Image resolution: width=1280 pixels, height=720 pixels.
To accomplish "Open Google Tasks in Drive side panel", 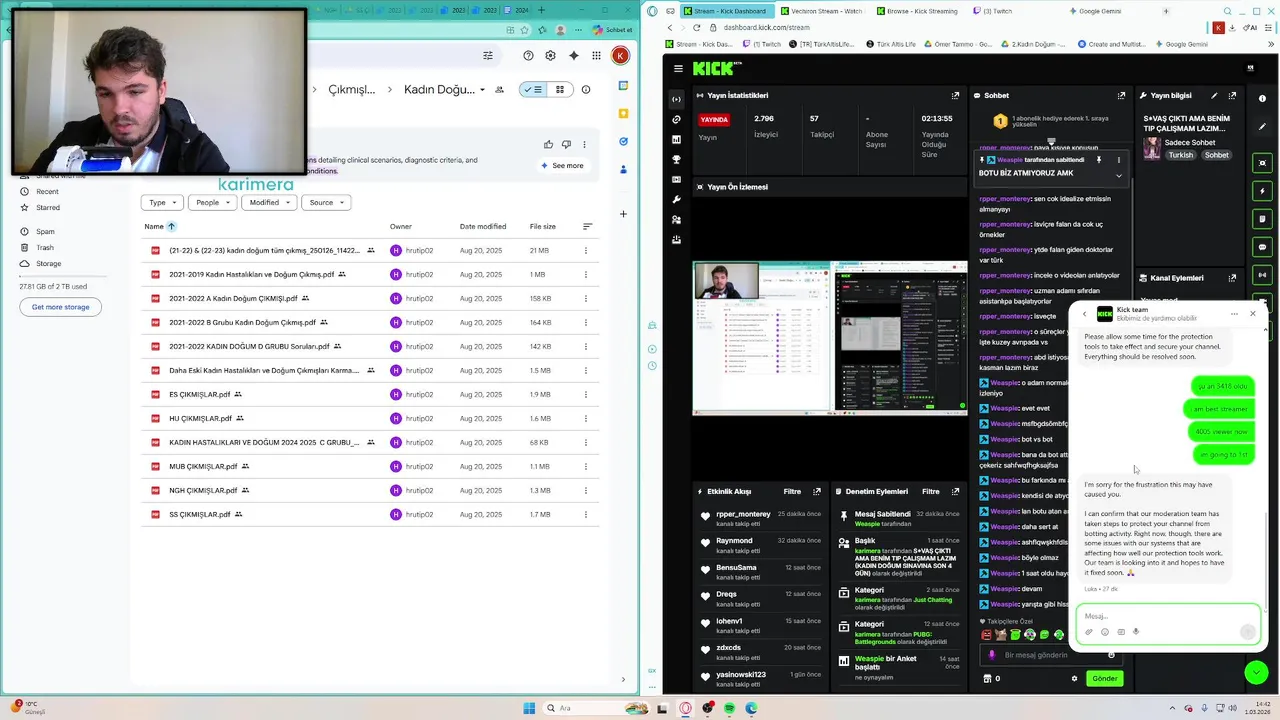I will point(623,141).
